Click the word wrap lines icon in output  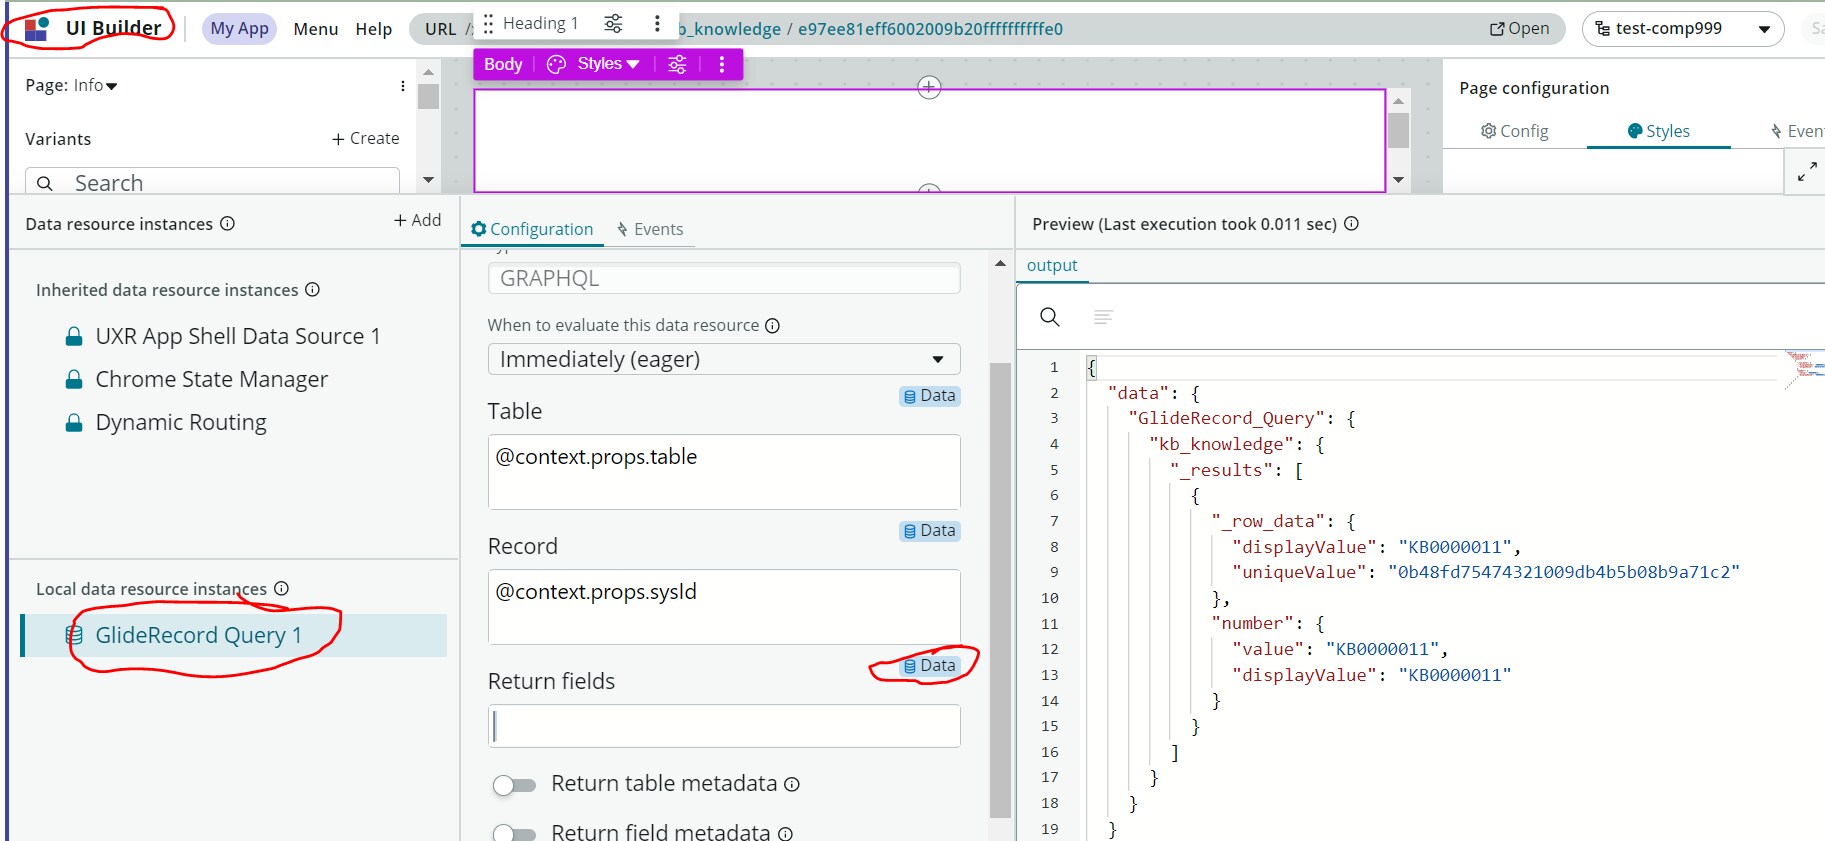(x=1103, y=317)
